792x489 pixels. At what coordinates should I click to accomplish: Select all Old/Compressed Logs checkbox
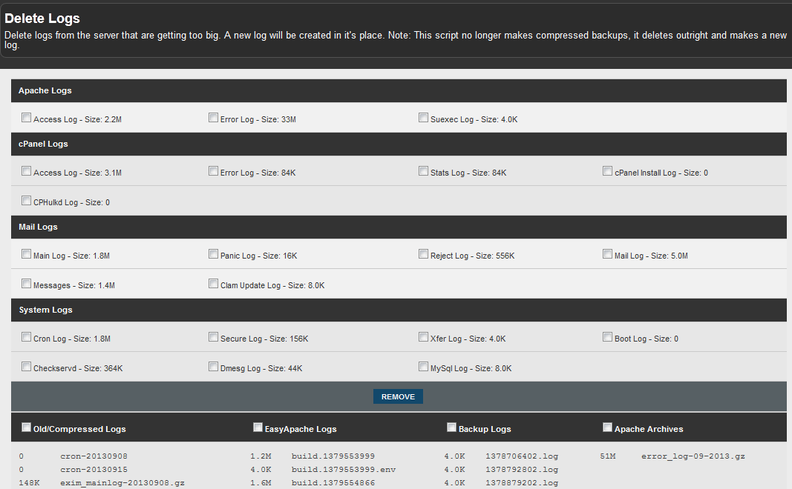[x=26, y=428]
